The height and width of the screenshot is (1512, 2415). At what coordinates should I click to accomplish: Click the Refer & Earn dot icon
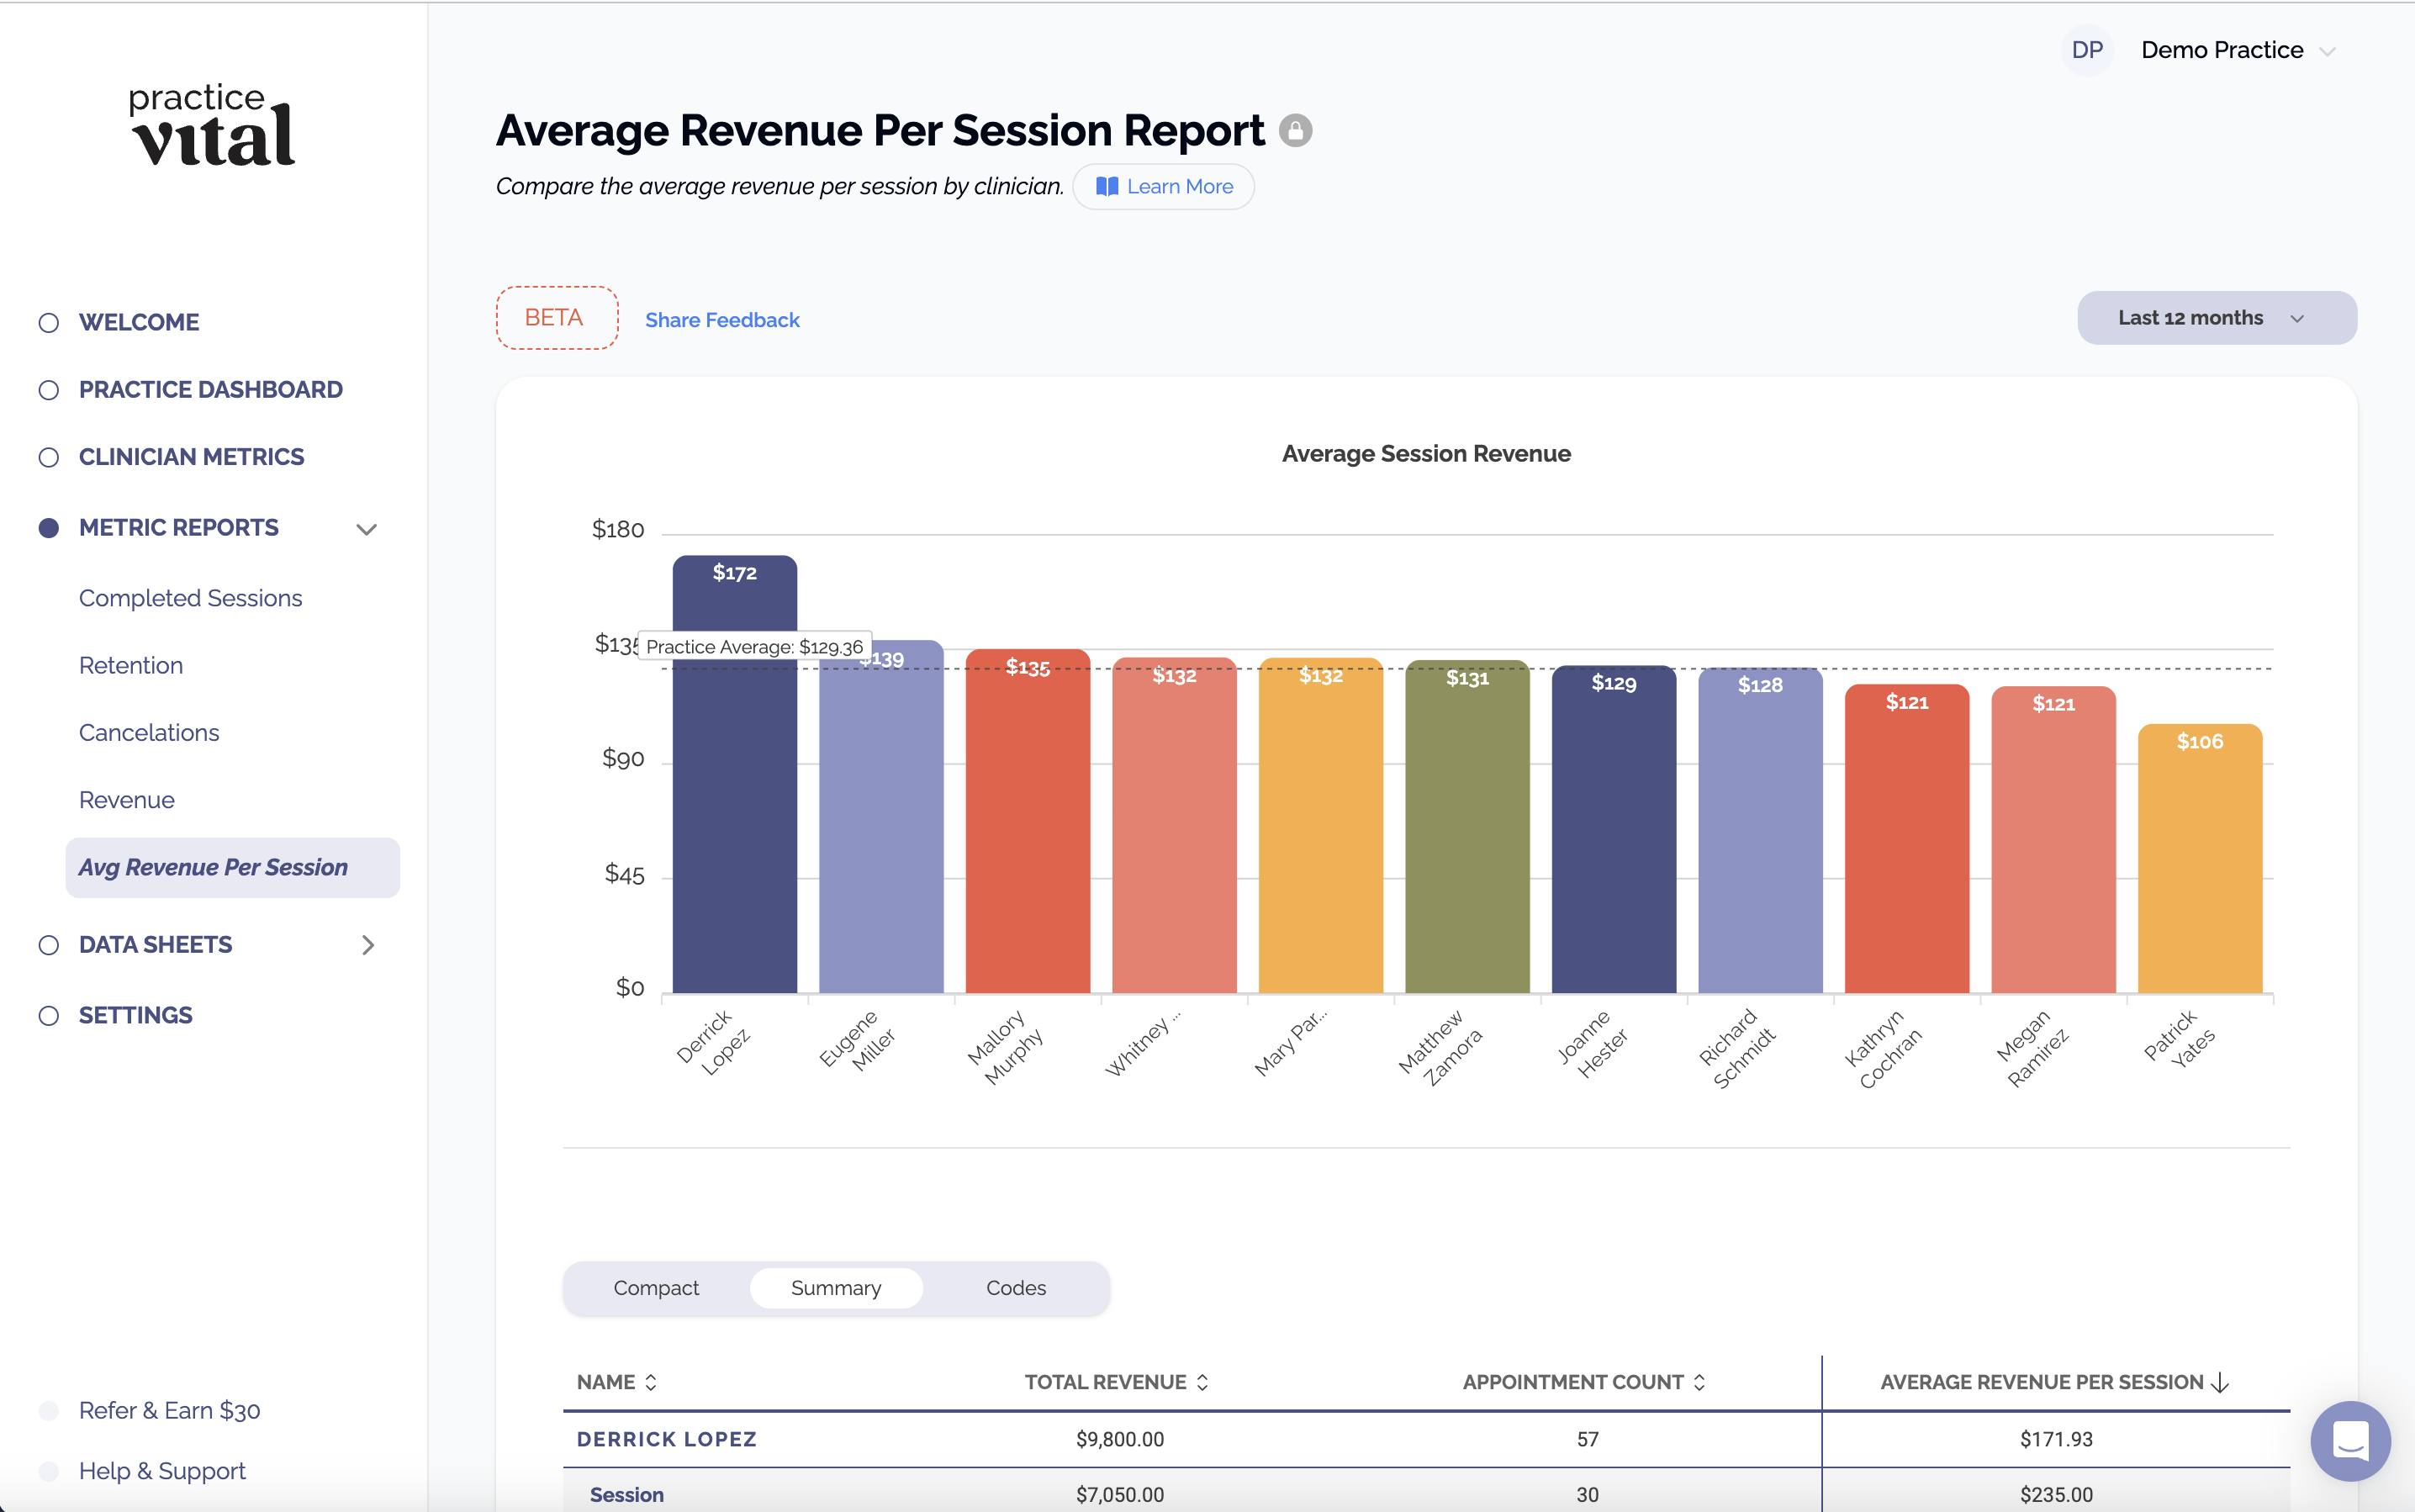pyautogui.click(x=48, y=1411)
